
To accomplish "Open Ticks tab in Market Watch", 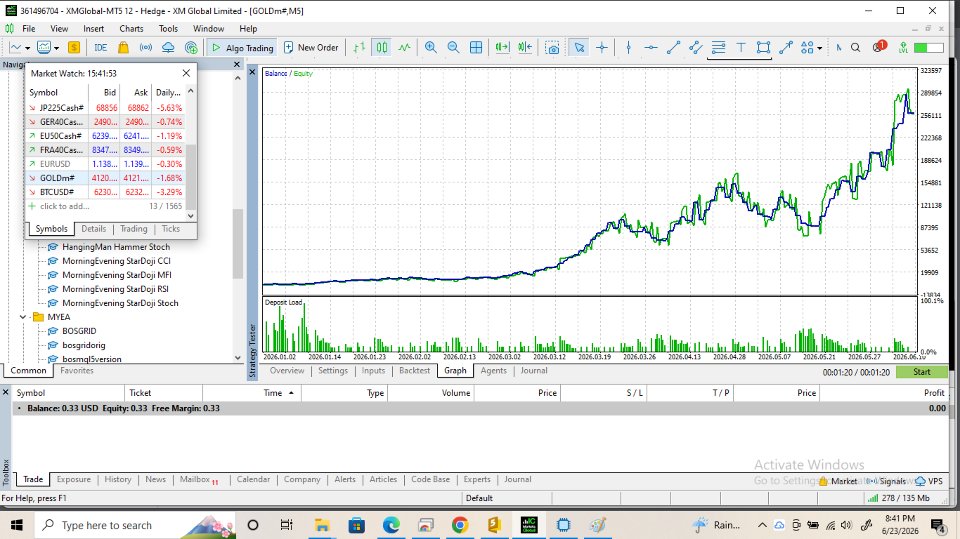I will point(171,228).
